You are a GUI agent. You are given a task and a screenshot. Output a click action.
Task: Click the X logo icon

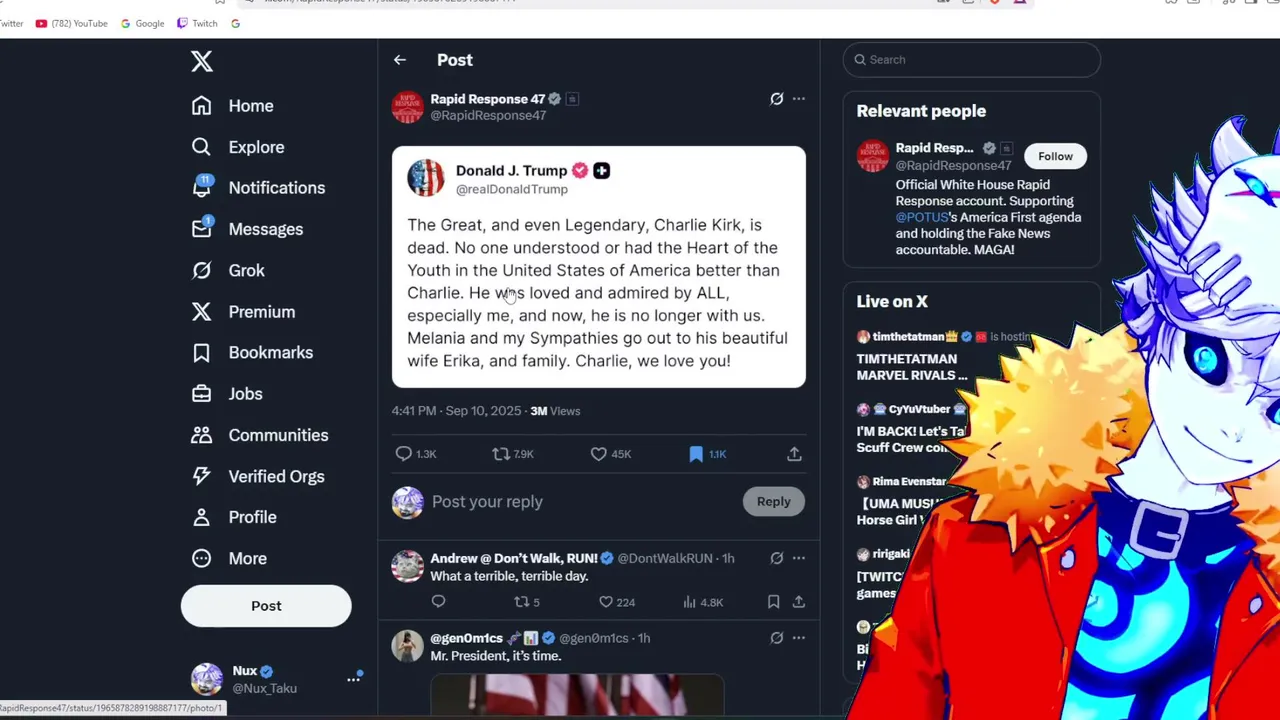tap(202, 61)
